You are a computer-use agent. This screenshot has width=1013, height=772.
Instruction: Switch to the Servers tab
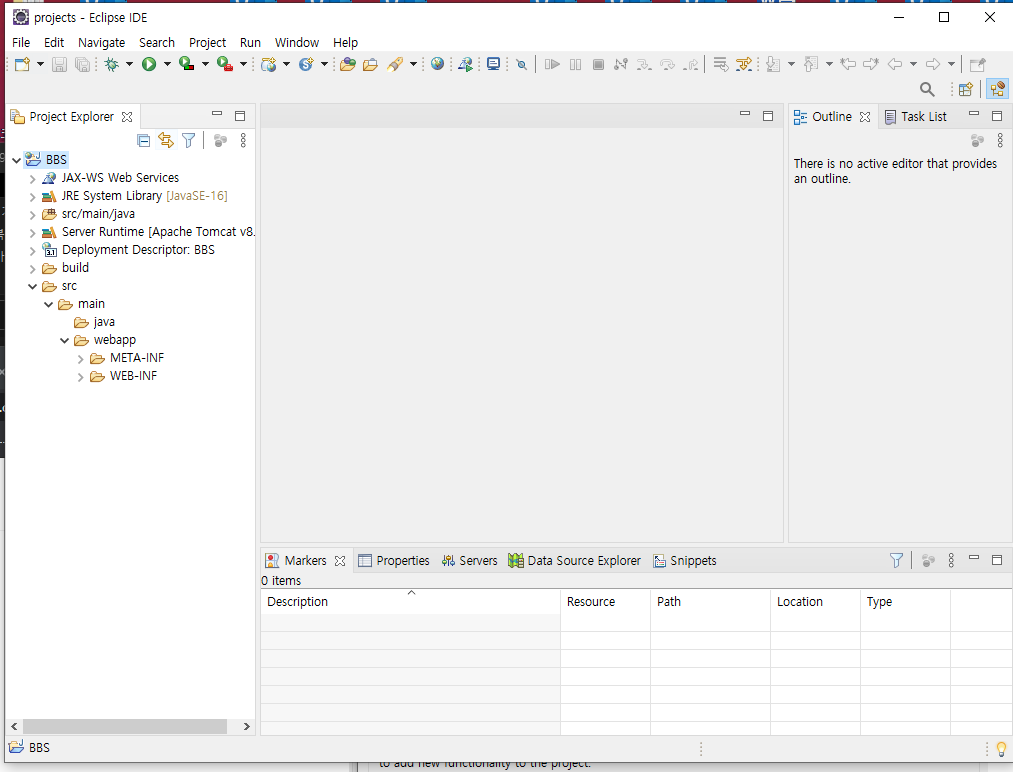pos(470,561)
